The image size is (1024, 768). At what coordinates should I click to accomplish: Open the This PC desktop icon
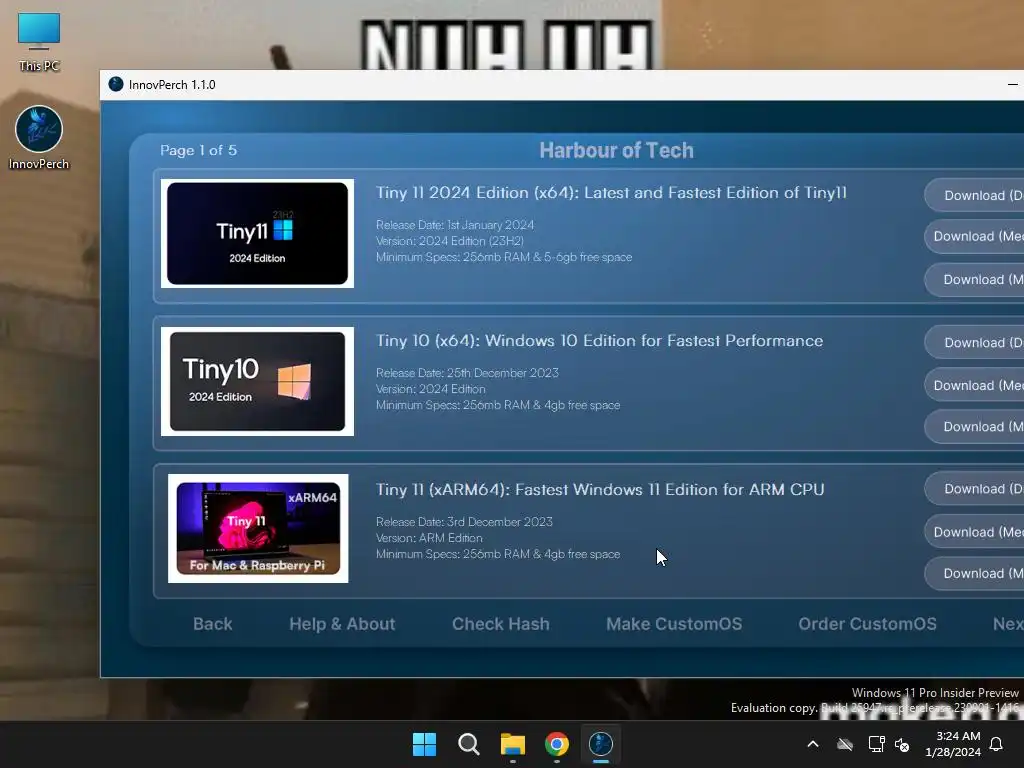pyautogui.click(x=39, y=42)
